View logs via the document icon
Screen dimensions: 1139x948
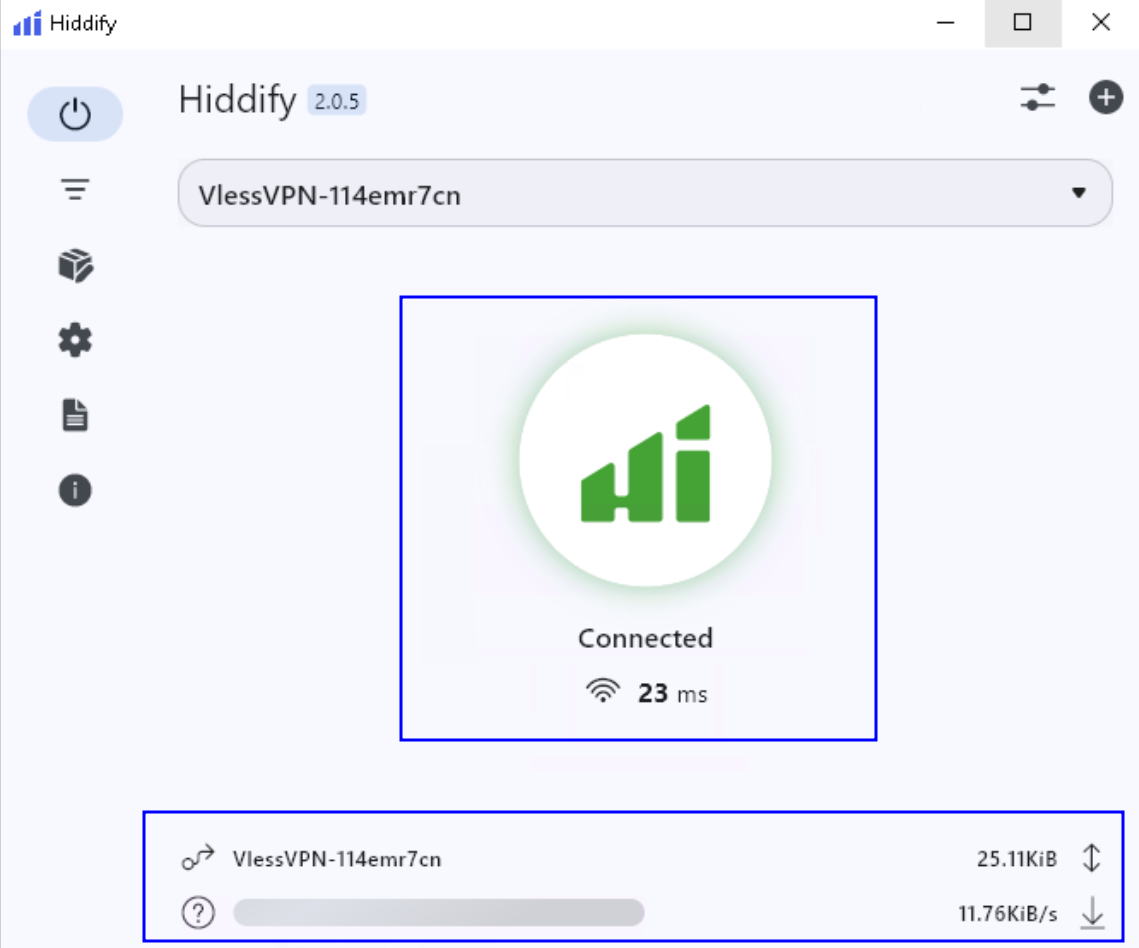(x=75, y=414)
